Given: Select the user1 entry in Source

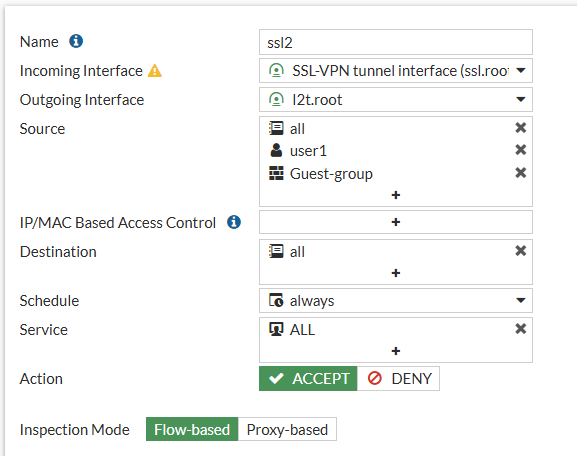Looking at the screenshot, I should (x=308, y=151).
